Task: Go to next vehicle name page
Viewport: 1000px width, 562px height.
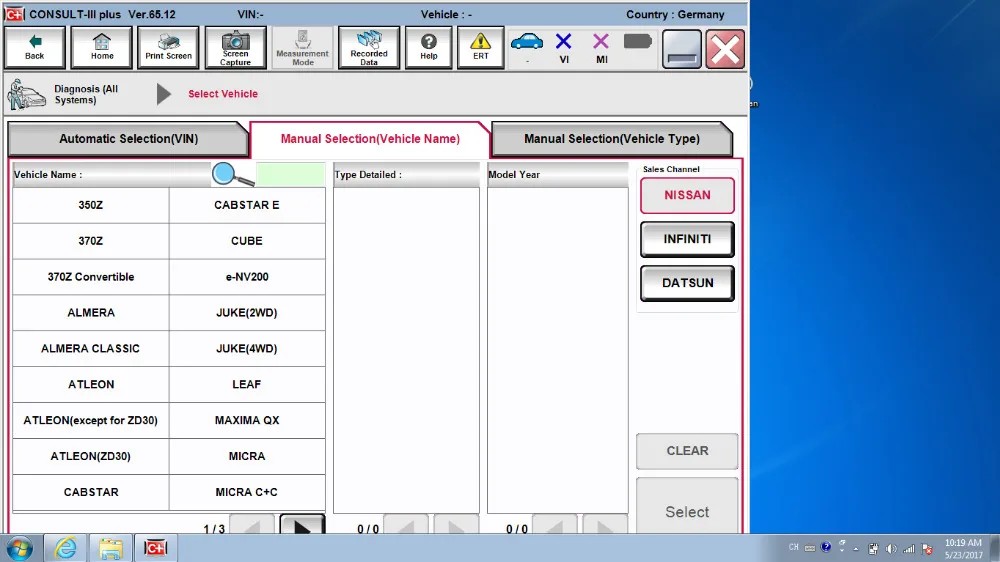Action: [x=302, y=524]
